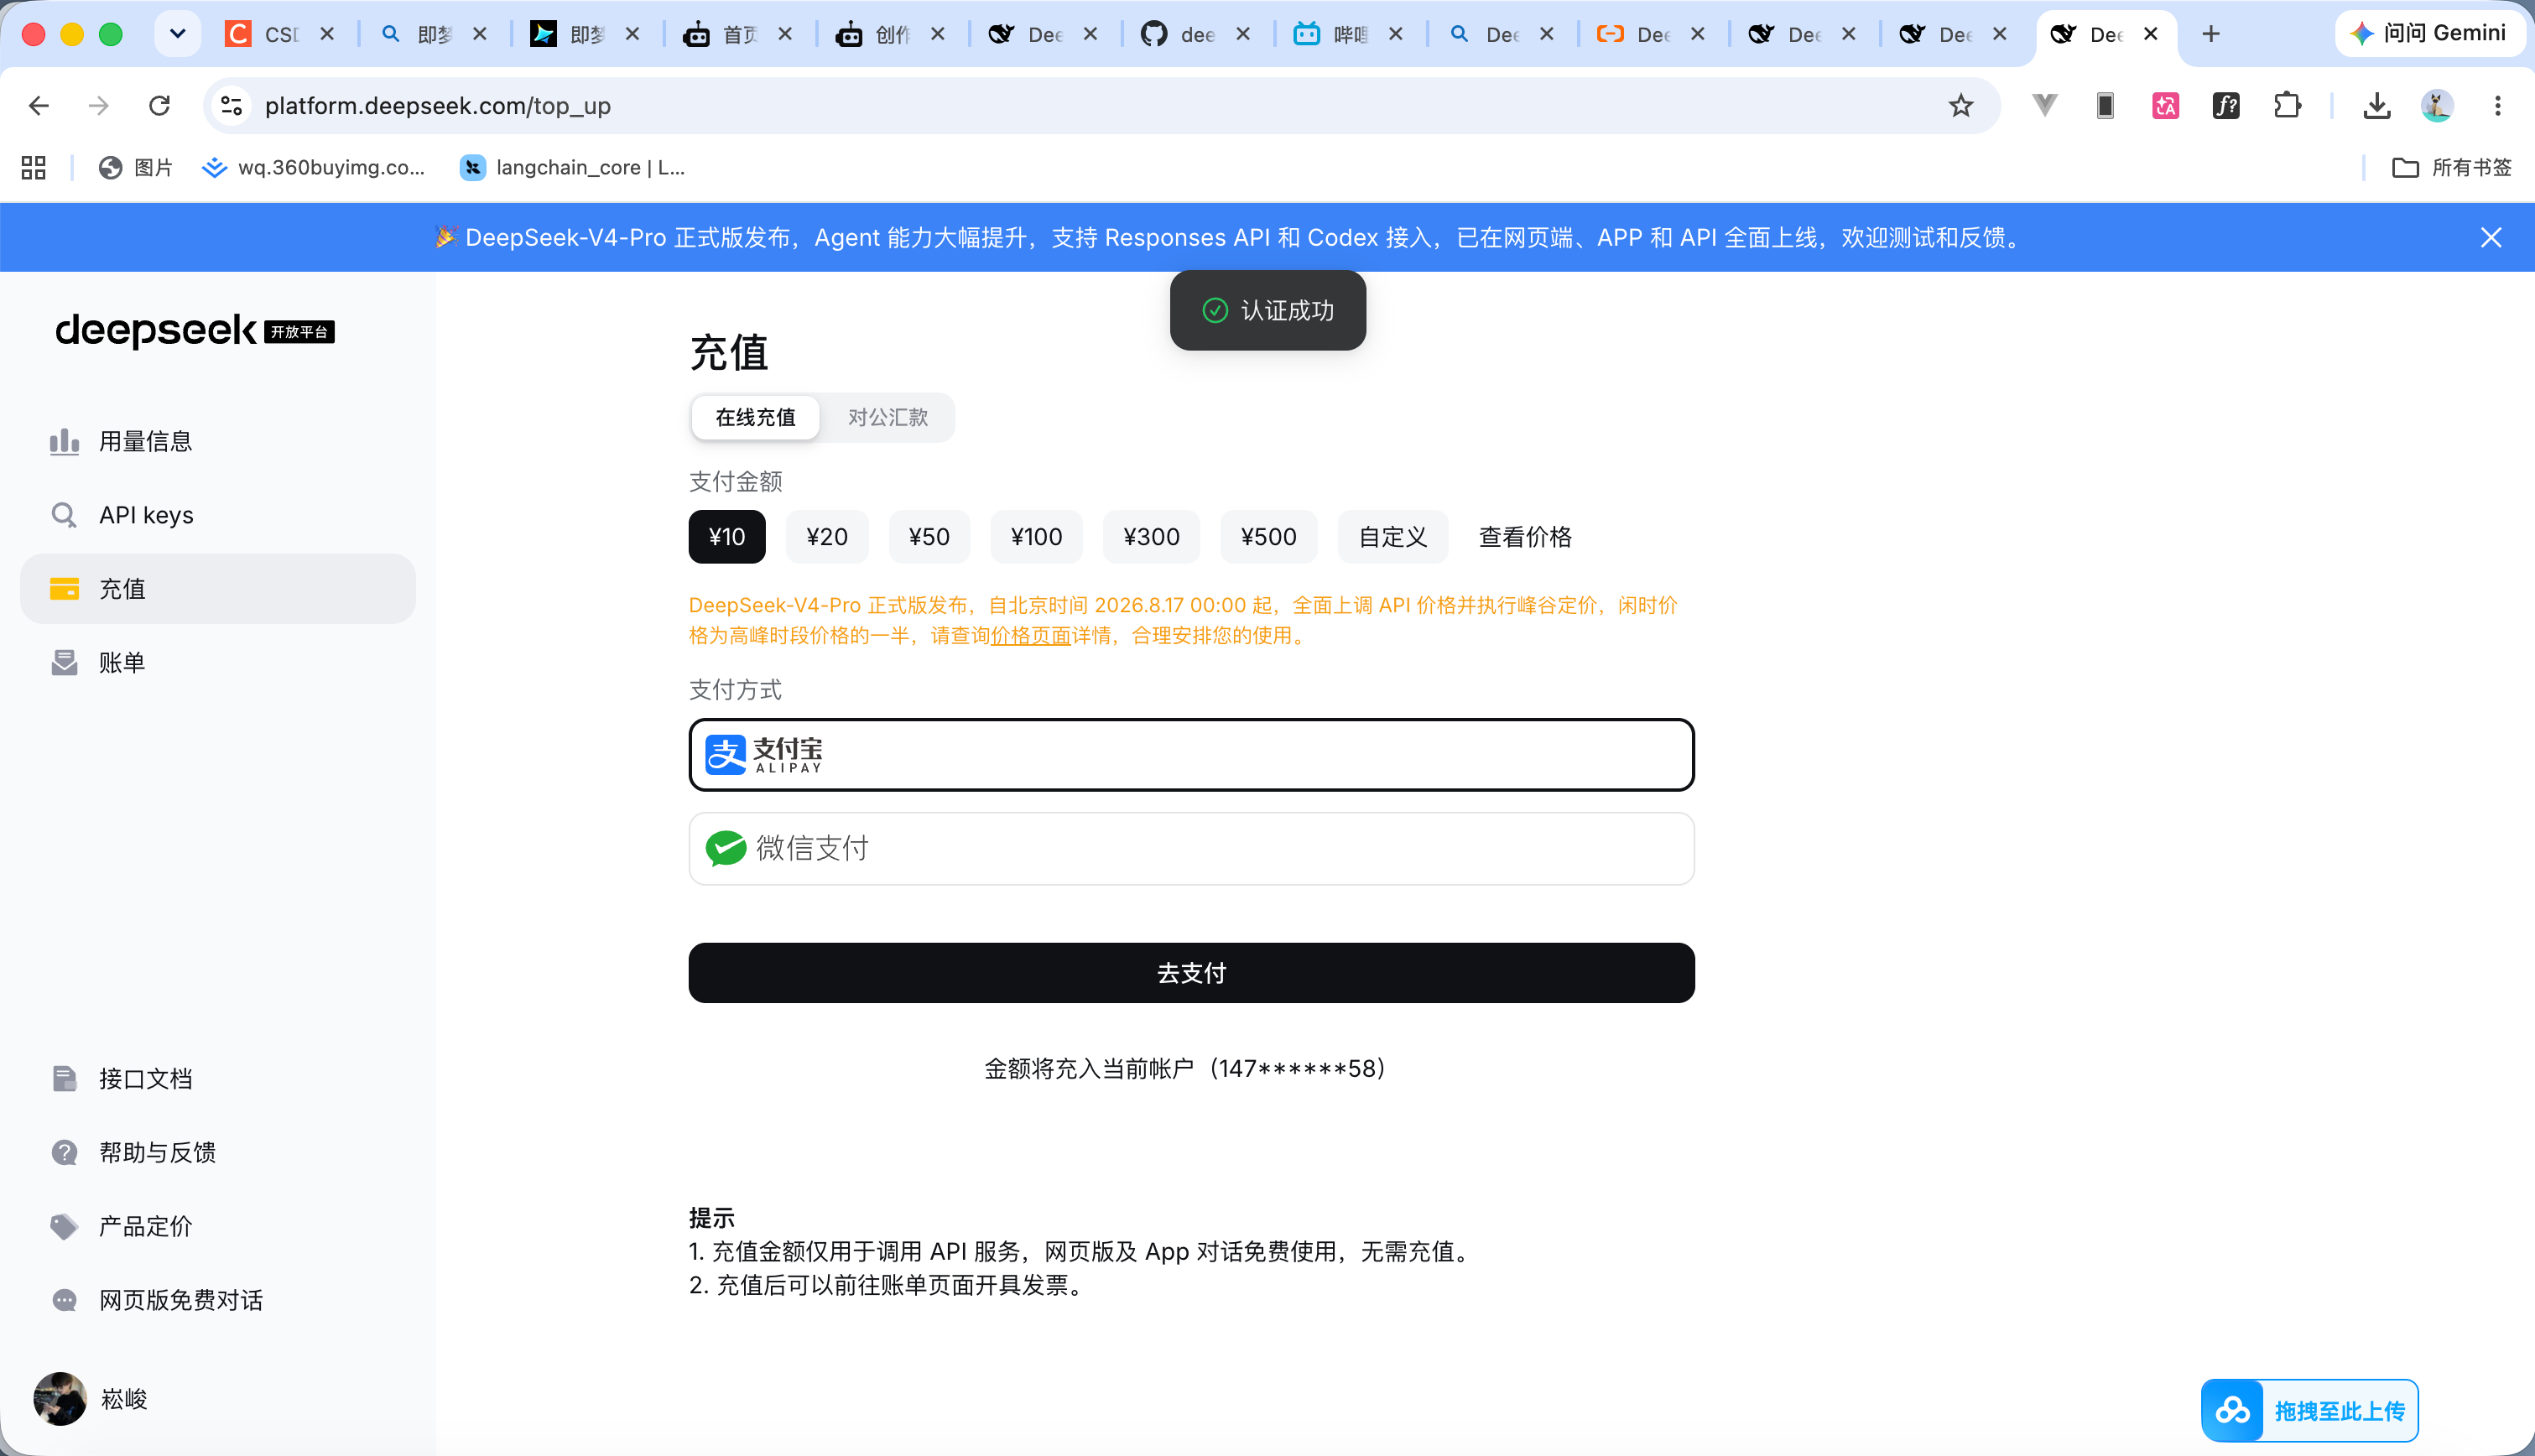The height and width of the screenshot is (1456, 2535).
Task: Click the address bar URL
Action: pos(437,105)
